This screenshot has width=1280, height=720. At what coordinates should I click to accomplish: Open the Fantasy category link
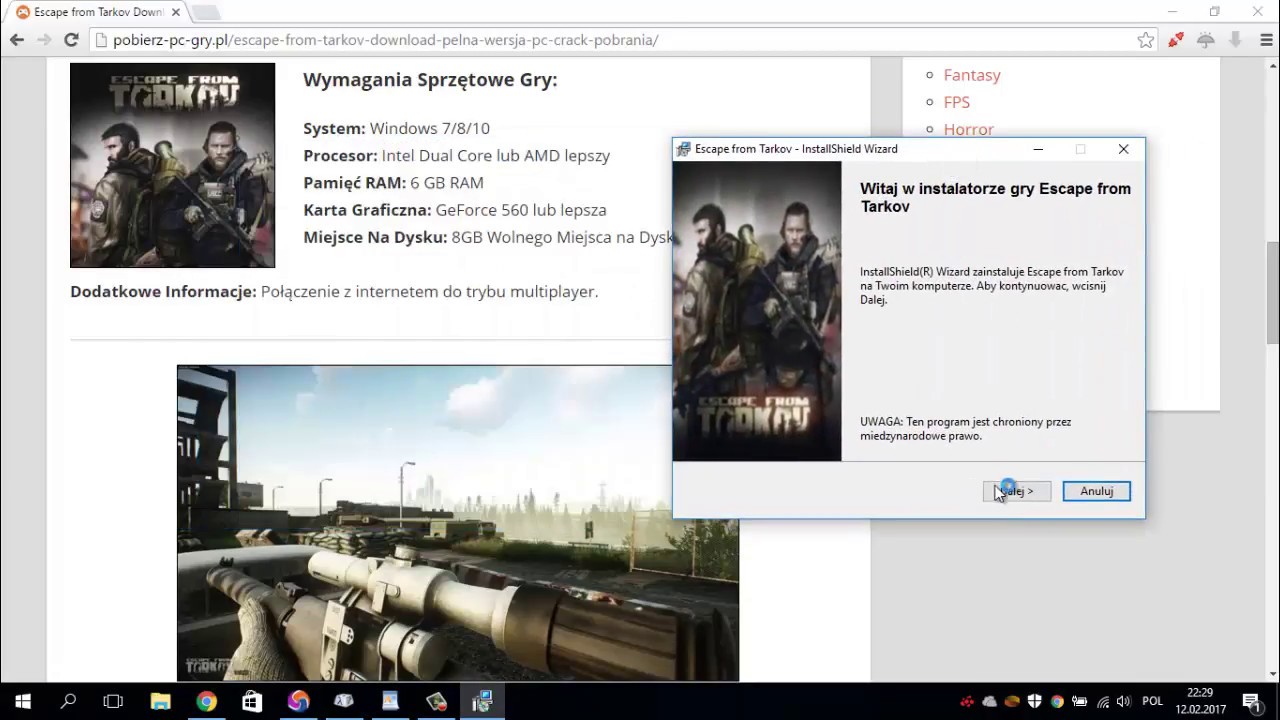(x=972, y=75)
